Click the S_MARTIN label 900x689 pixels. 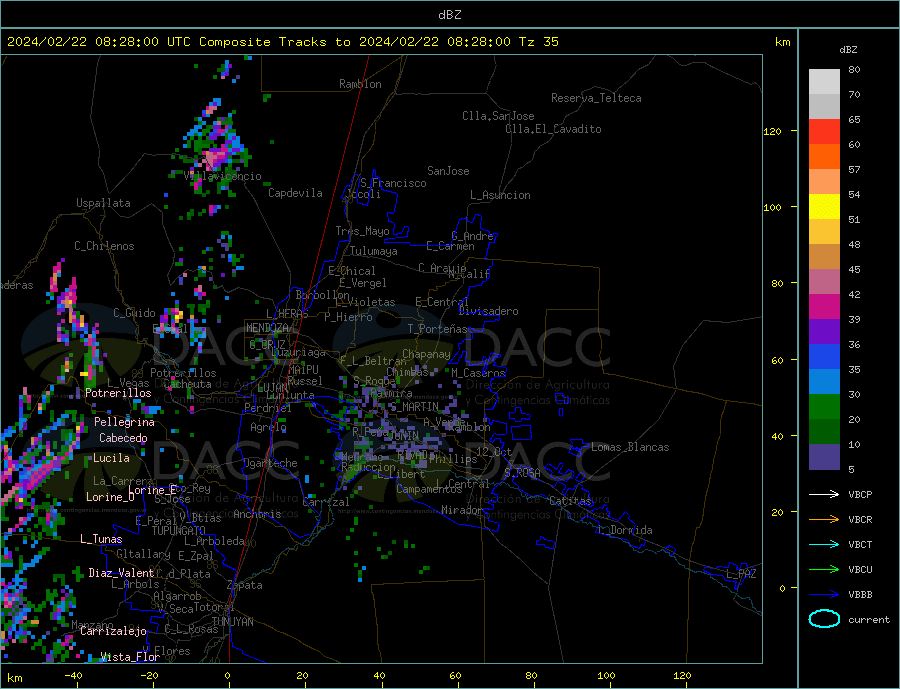point(414,407)
